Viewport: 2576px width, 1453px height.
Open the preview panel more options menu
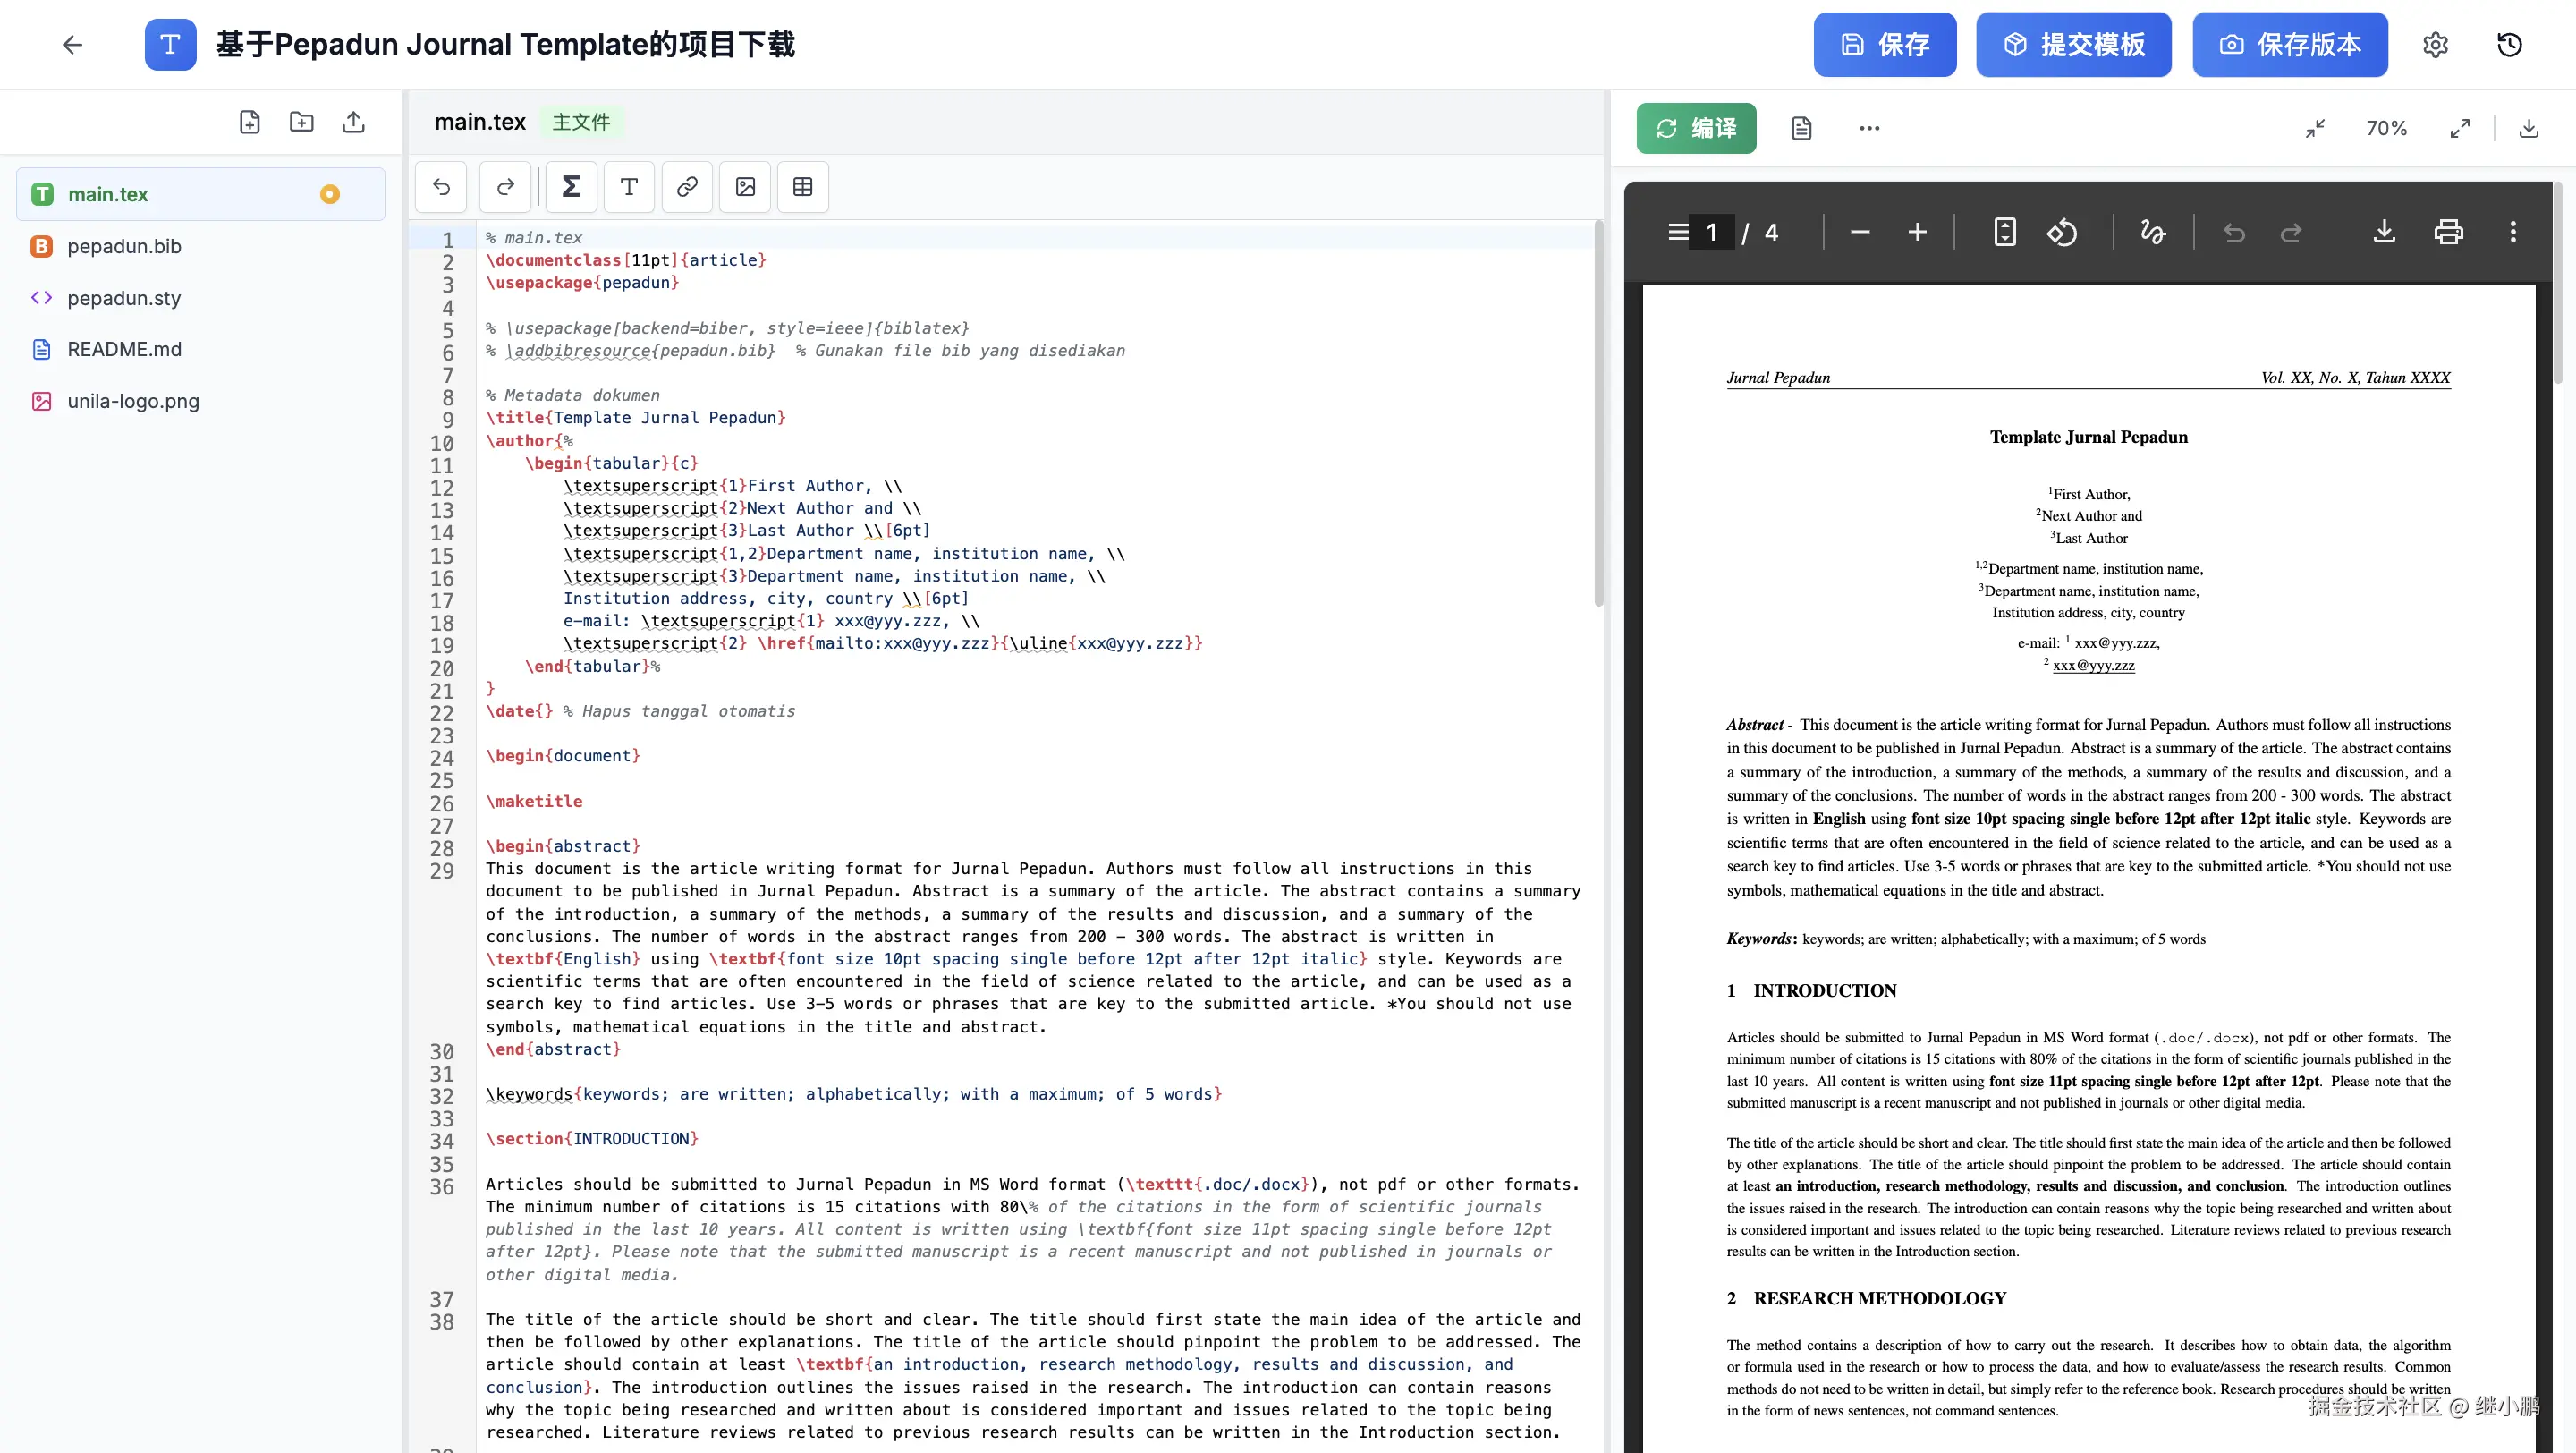click(1868, 128)
